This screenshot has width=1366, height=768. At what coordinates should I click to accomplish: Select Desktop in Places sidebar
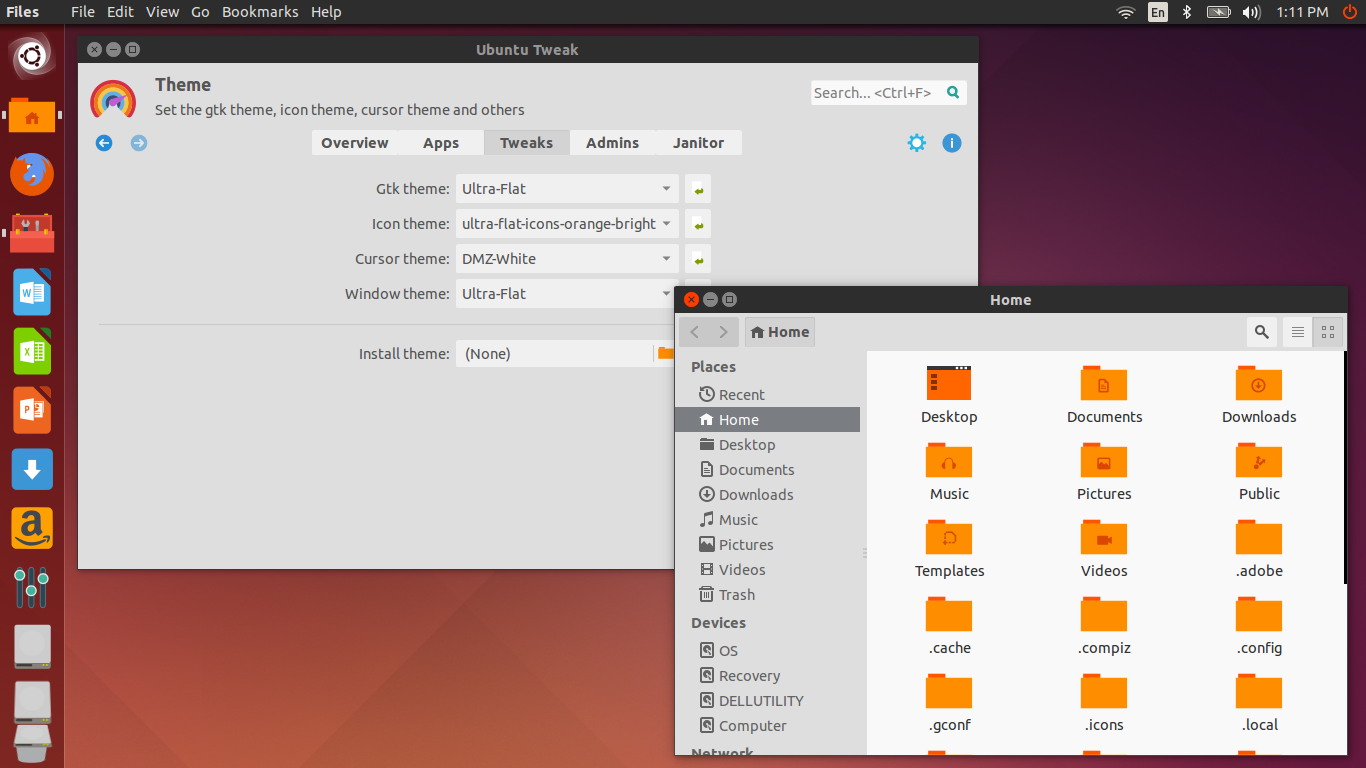[767, 445]
